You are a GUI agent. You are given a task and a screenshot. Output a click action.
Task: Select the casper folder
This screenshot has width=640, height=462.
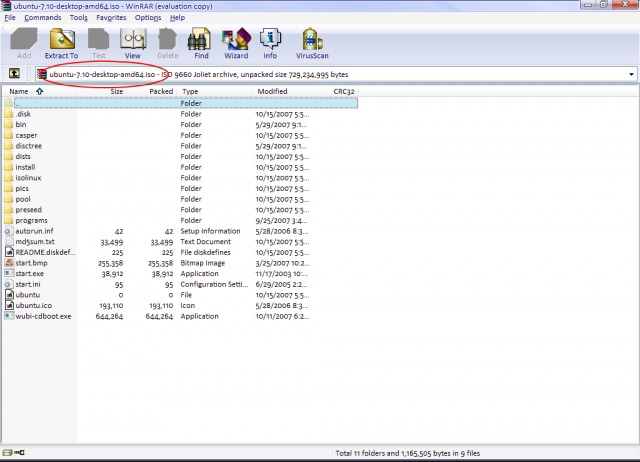pyautogui.click(x=26, y=135)
